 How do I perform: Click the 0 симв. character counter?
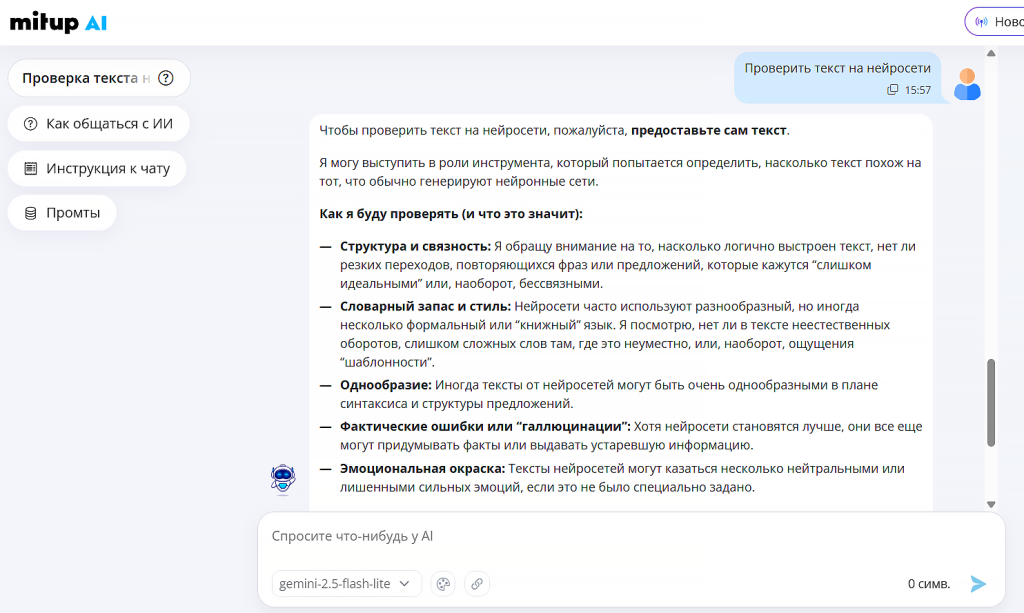929,584
